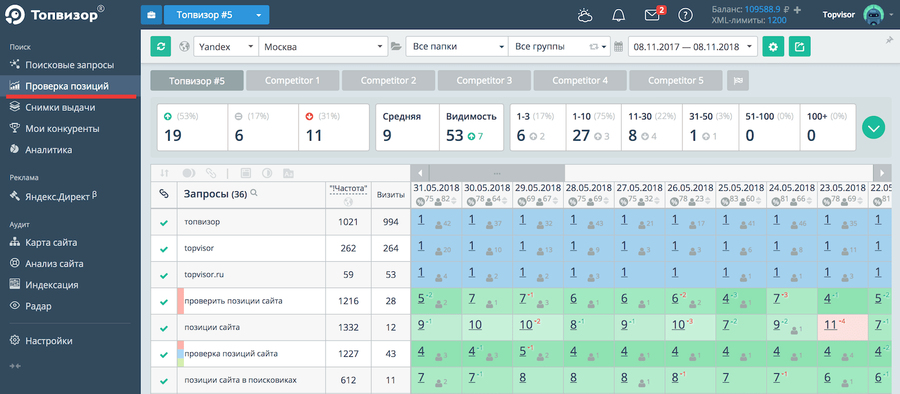Click the toggle-shaped icon in the table toolbar
The height and width of the screenshot is (394, 900).
pos(189,173)
